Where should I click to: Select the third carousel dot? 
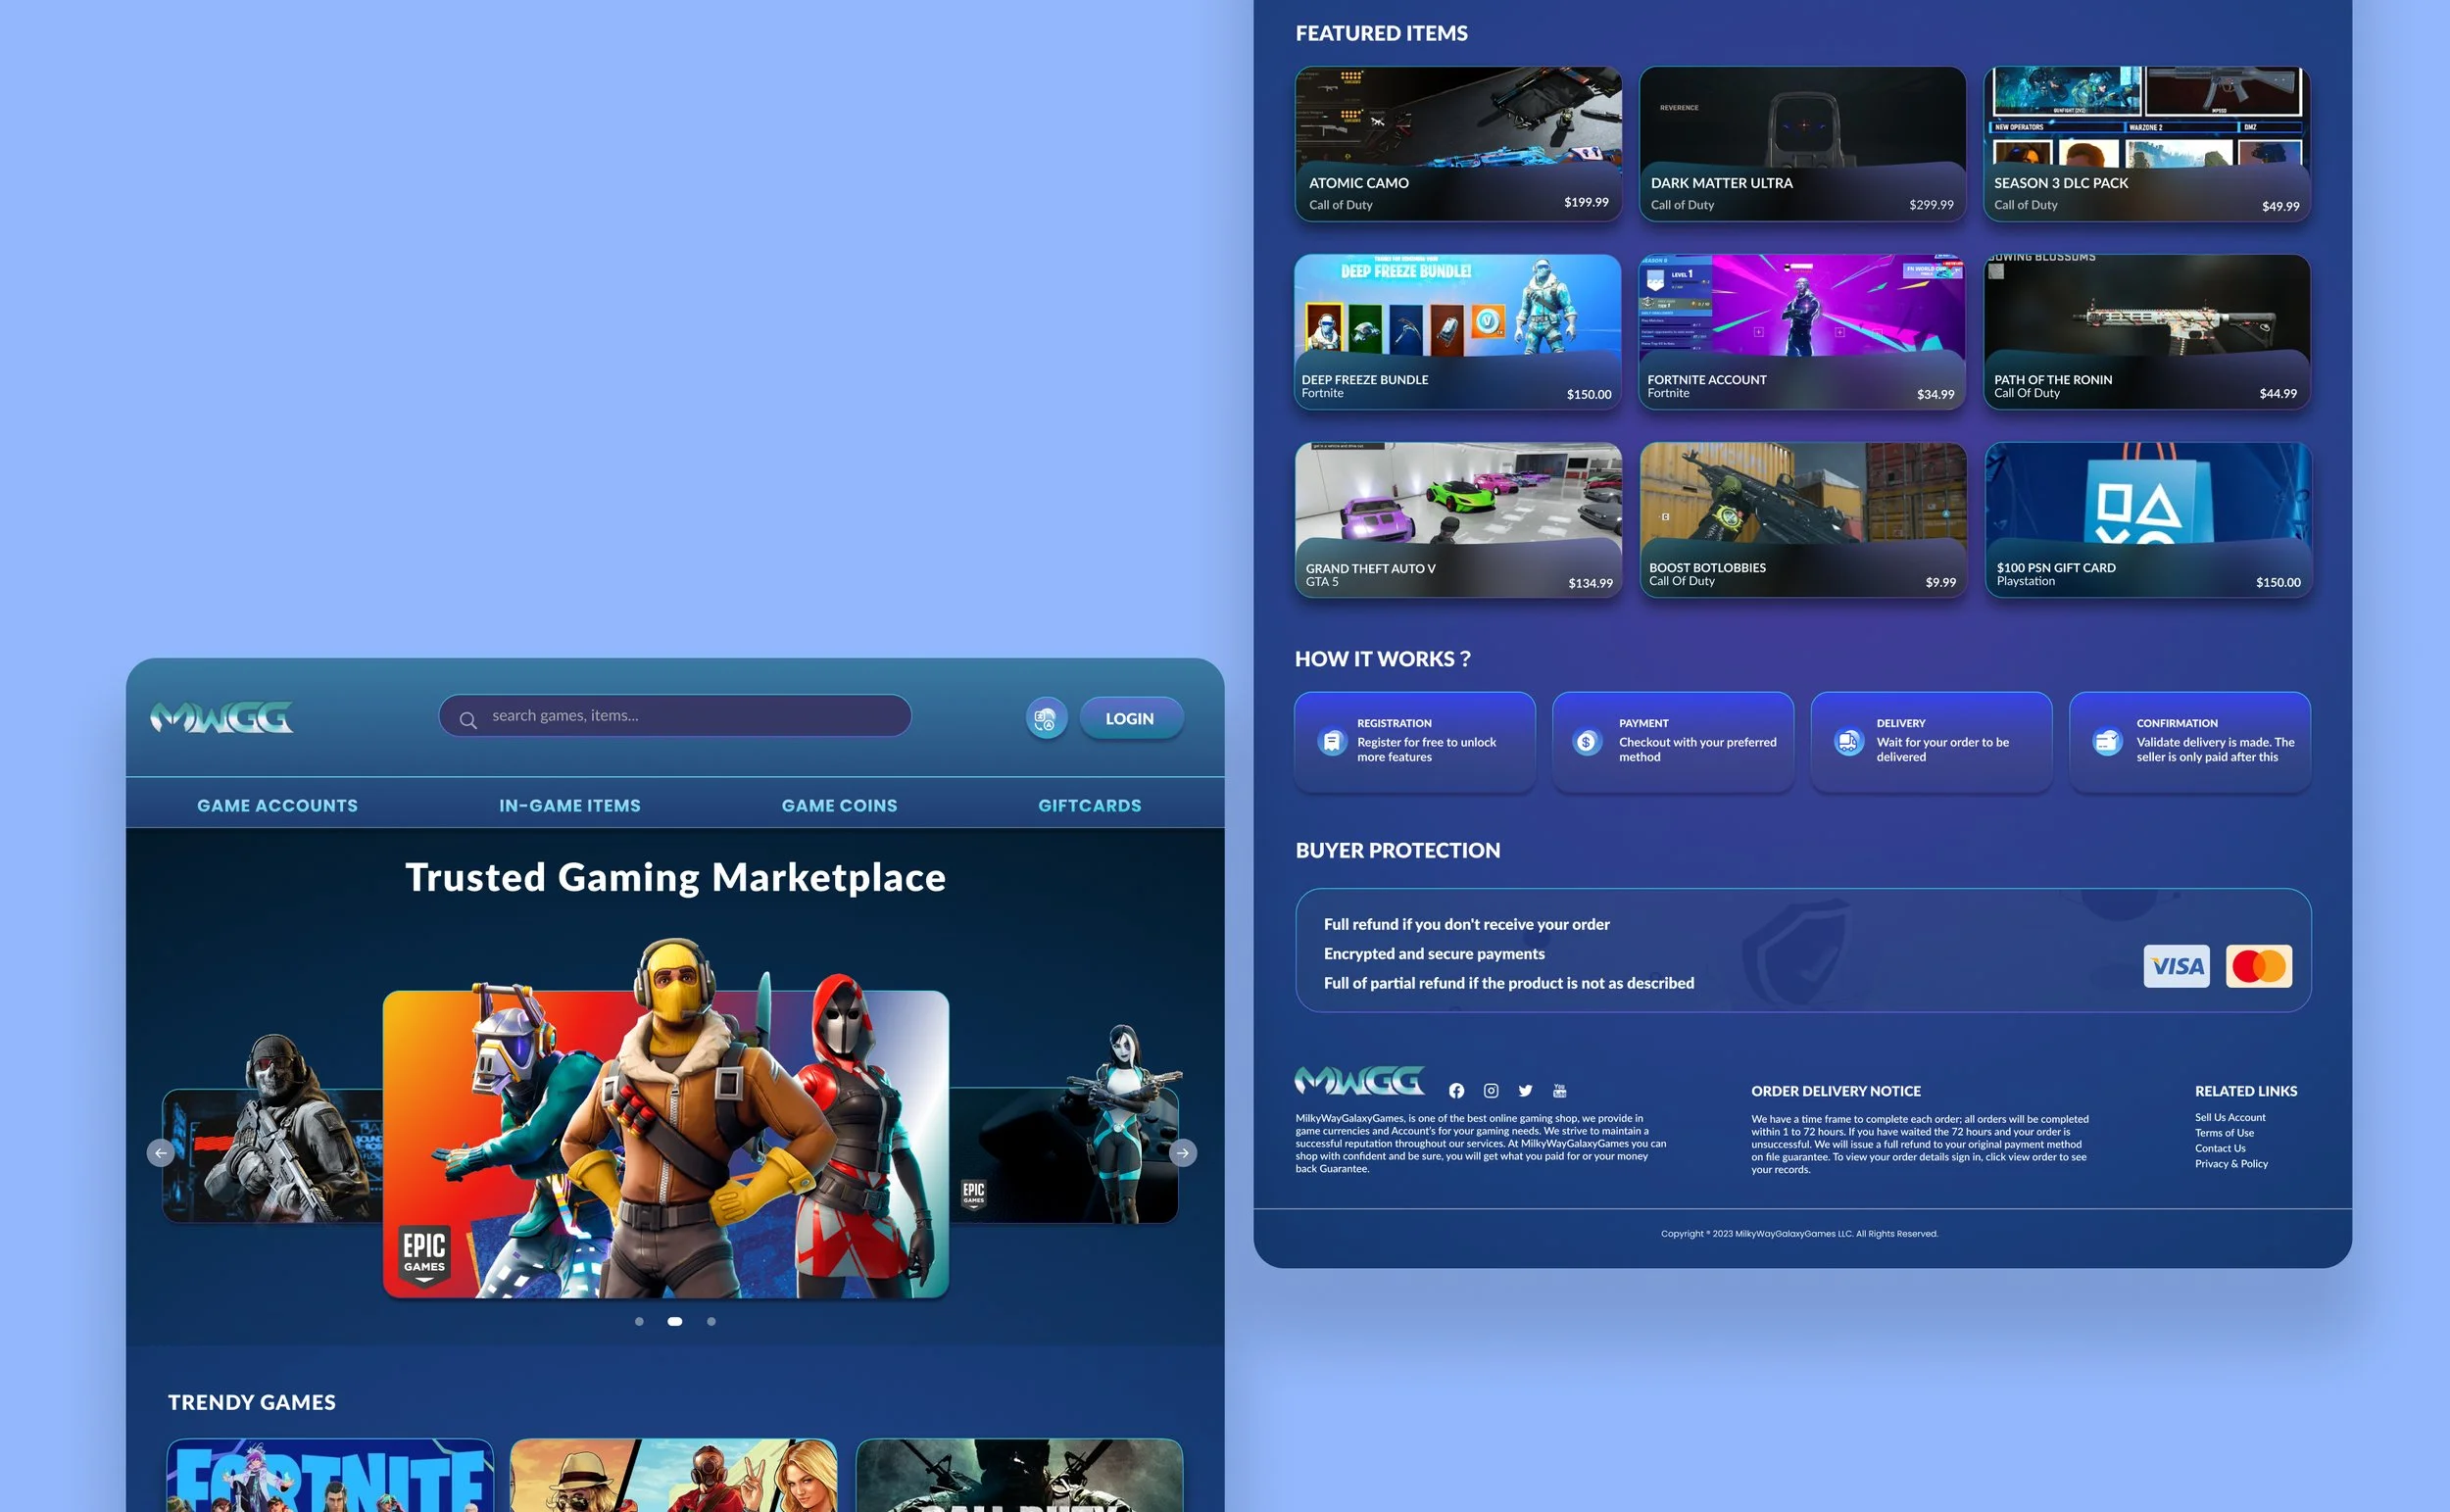point(711,1321)
